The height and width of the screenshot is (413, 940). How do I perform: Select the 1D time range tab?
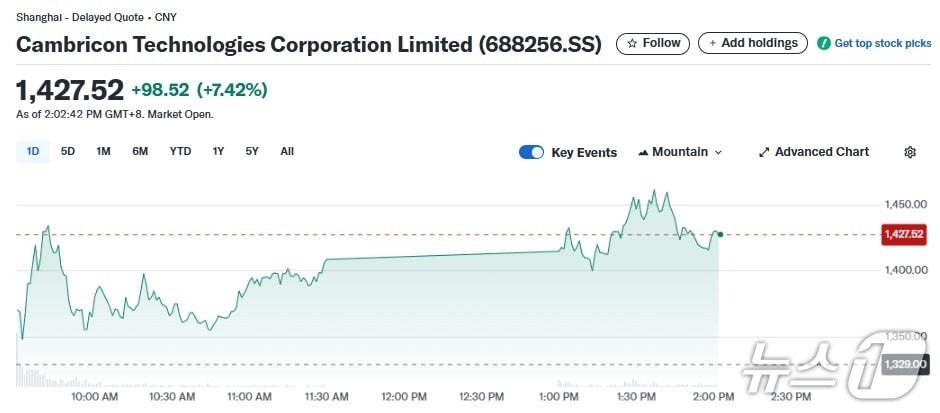click(33, 151)
